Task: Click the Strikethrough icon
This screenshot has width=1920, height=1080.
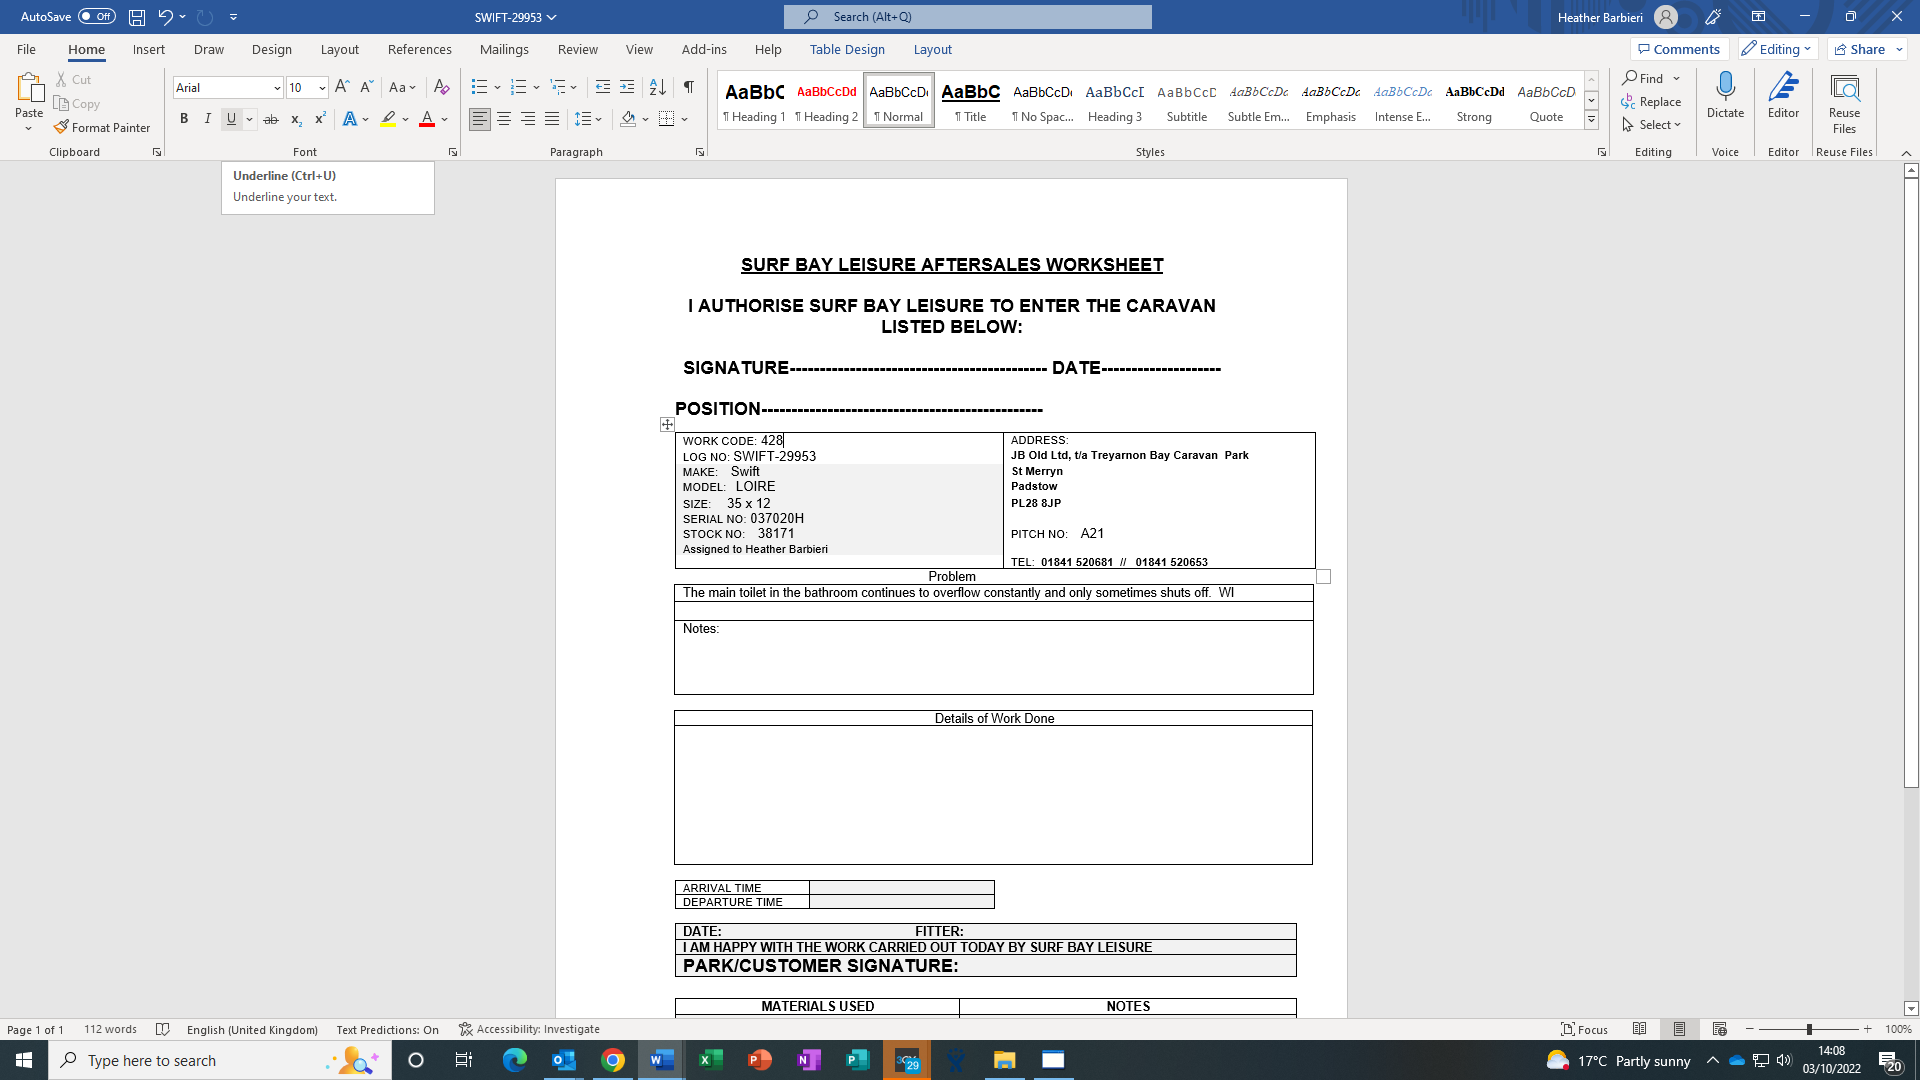Action: tap(271, 119)
